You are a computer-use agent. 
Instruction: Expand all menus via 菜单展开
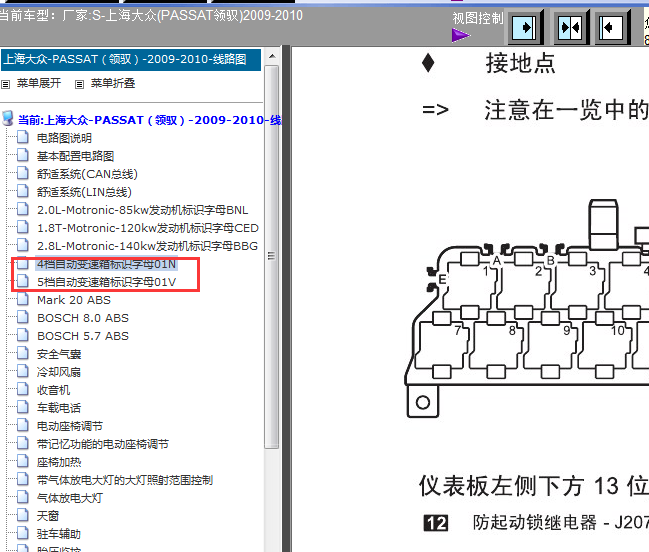click(x=39, y=83)
